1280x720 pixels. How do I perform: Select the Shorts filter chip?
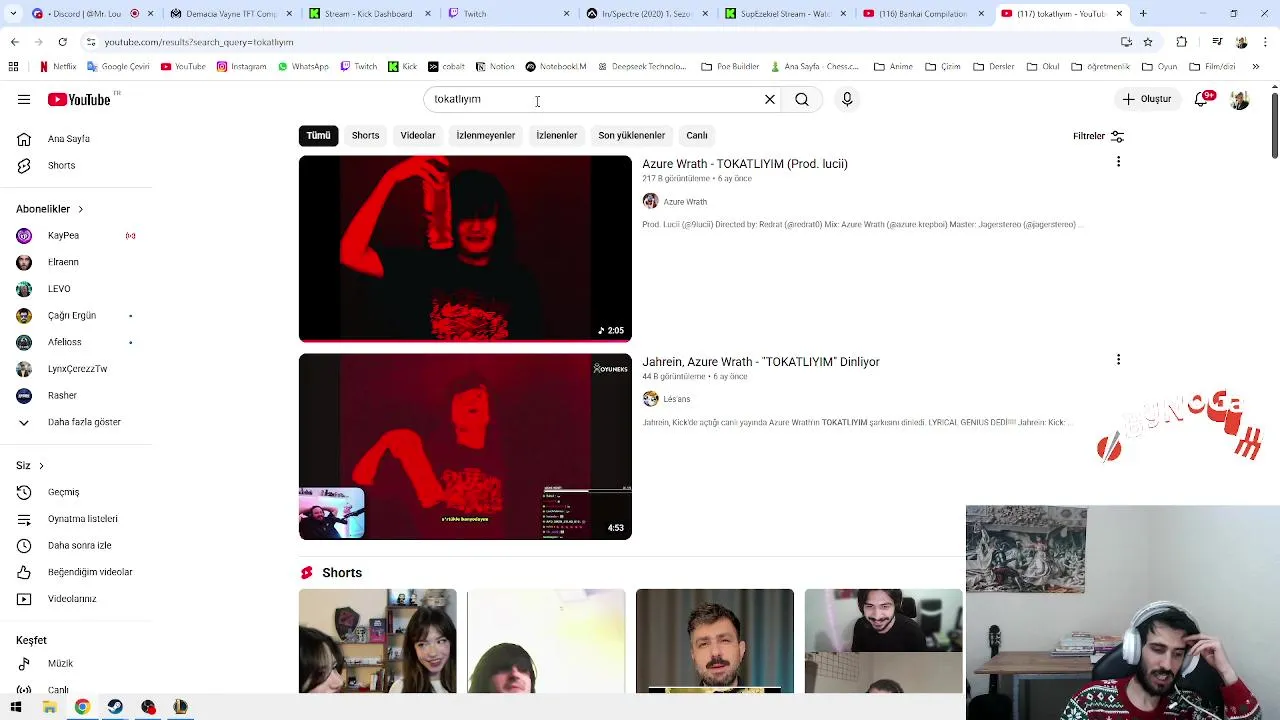pos(365,135)
